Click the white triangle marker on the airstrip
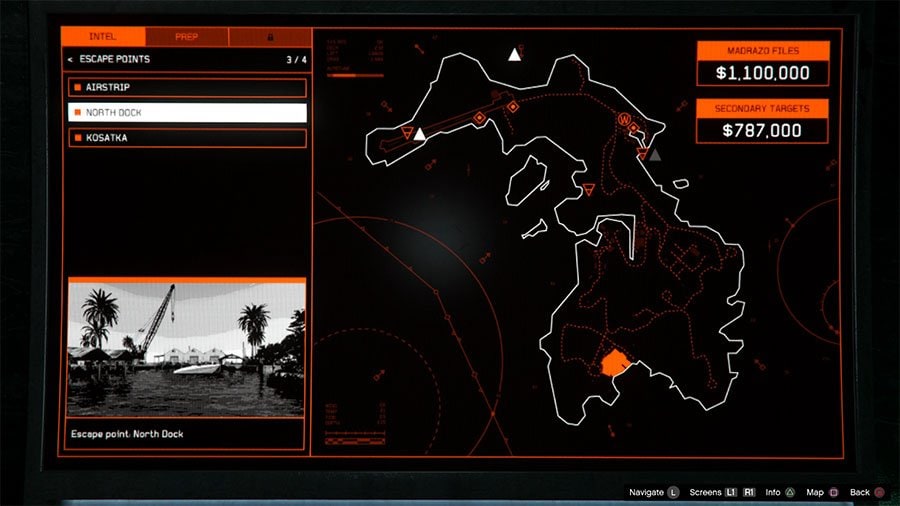The width and height of the screenshot is (900, 506). tap(420, 134)
